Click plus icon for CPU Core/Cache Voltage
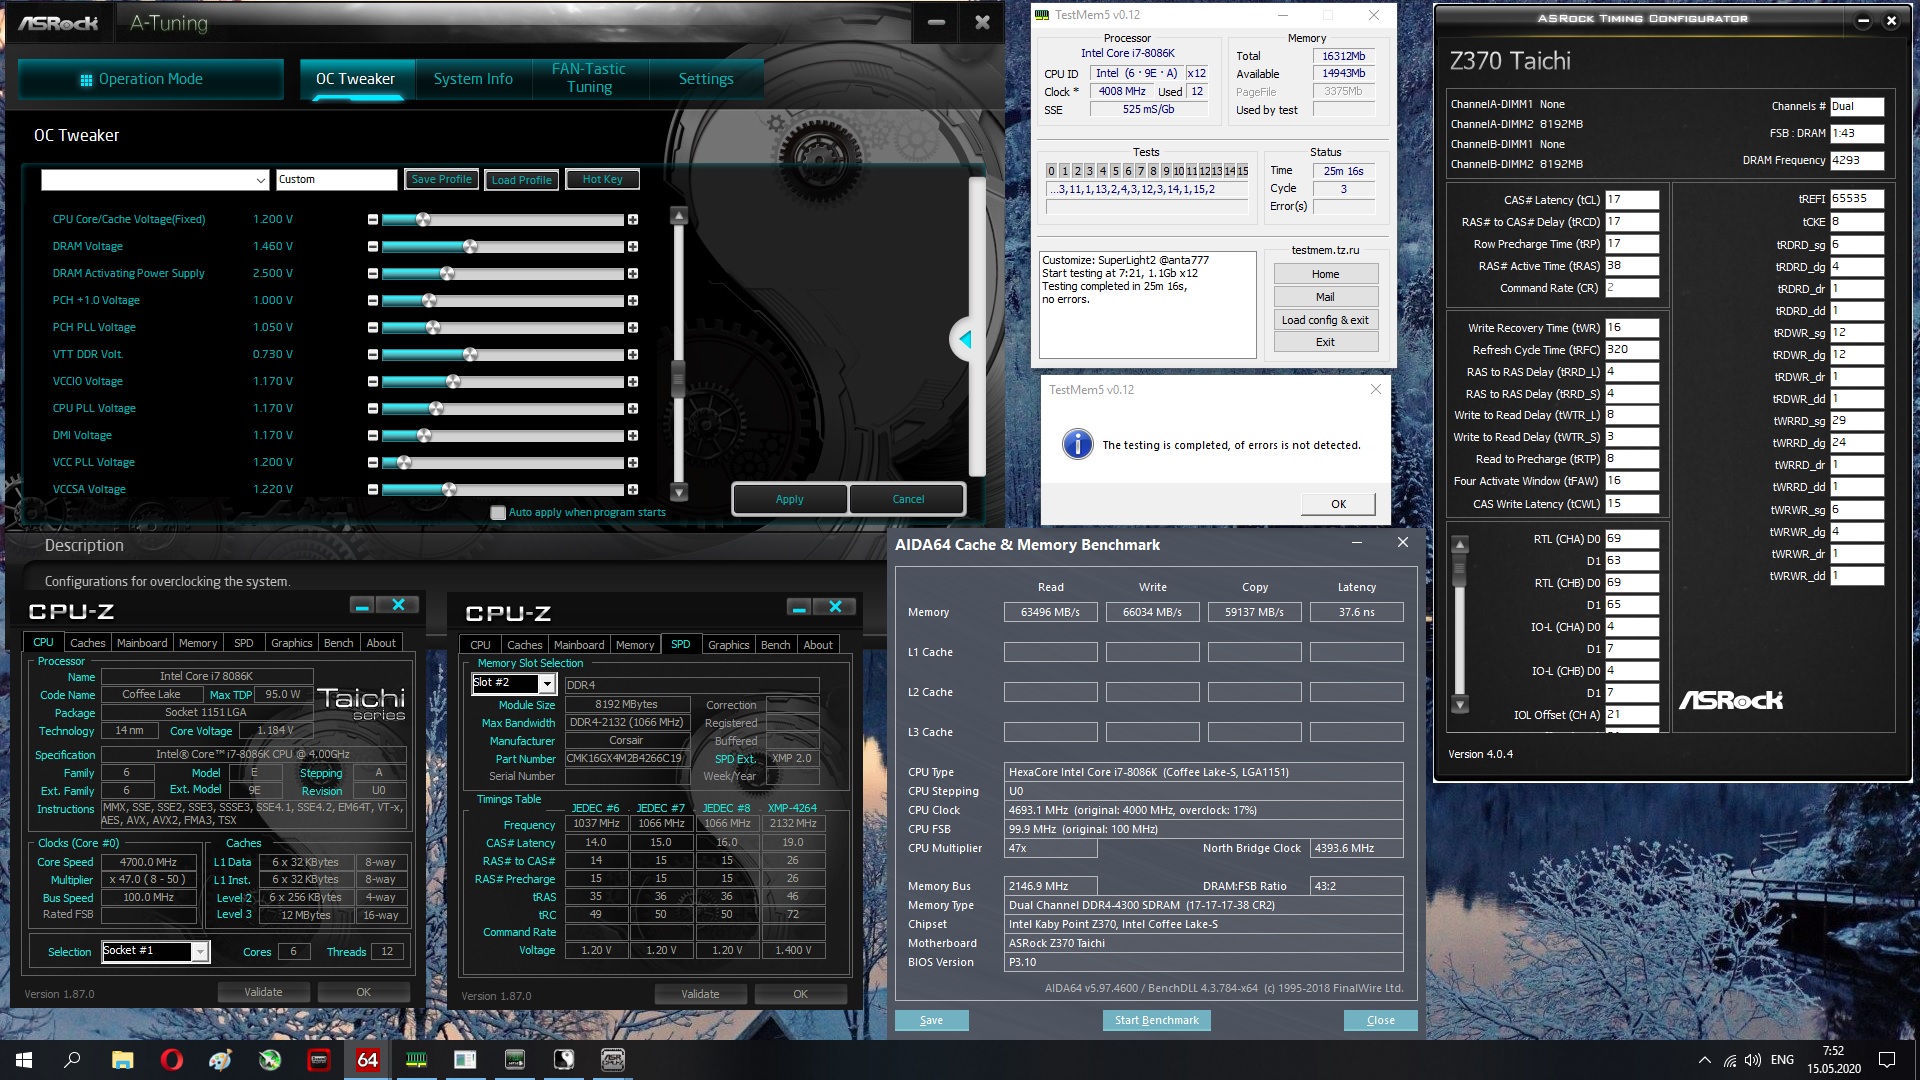1920x1080 pixels. coord(633,220)
